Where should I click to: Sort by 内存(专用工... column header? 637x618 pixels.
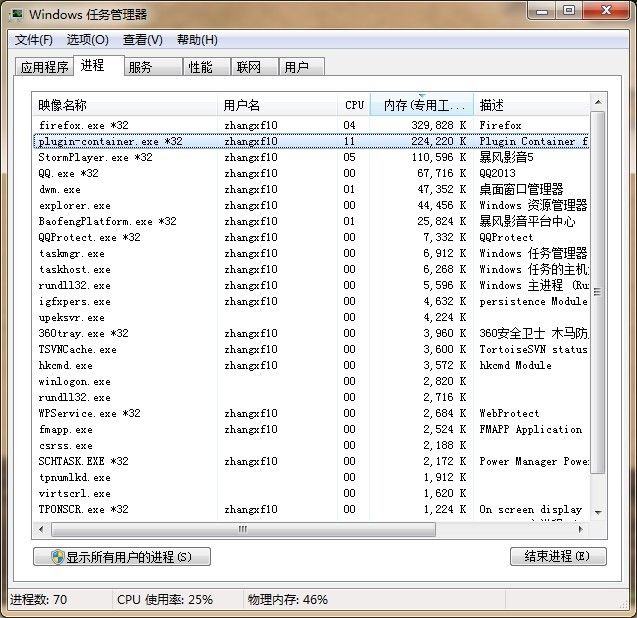pyautogui.click(x=422, y=105)
